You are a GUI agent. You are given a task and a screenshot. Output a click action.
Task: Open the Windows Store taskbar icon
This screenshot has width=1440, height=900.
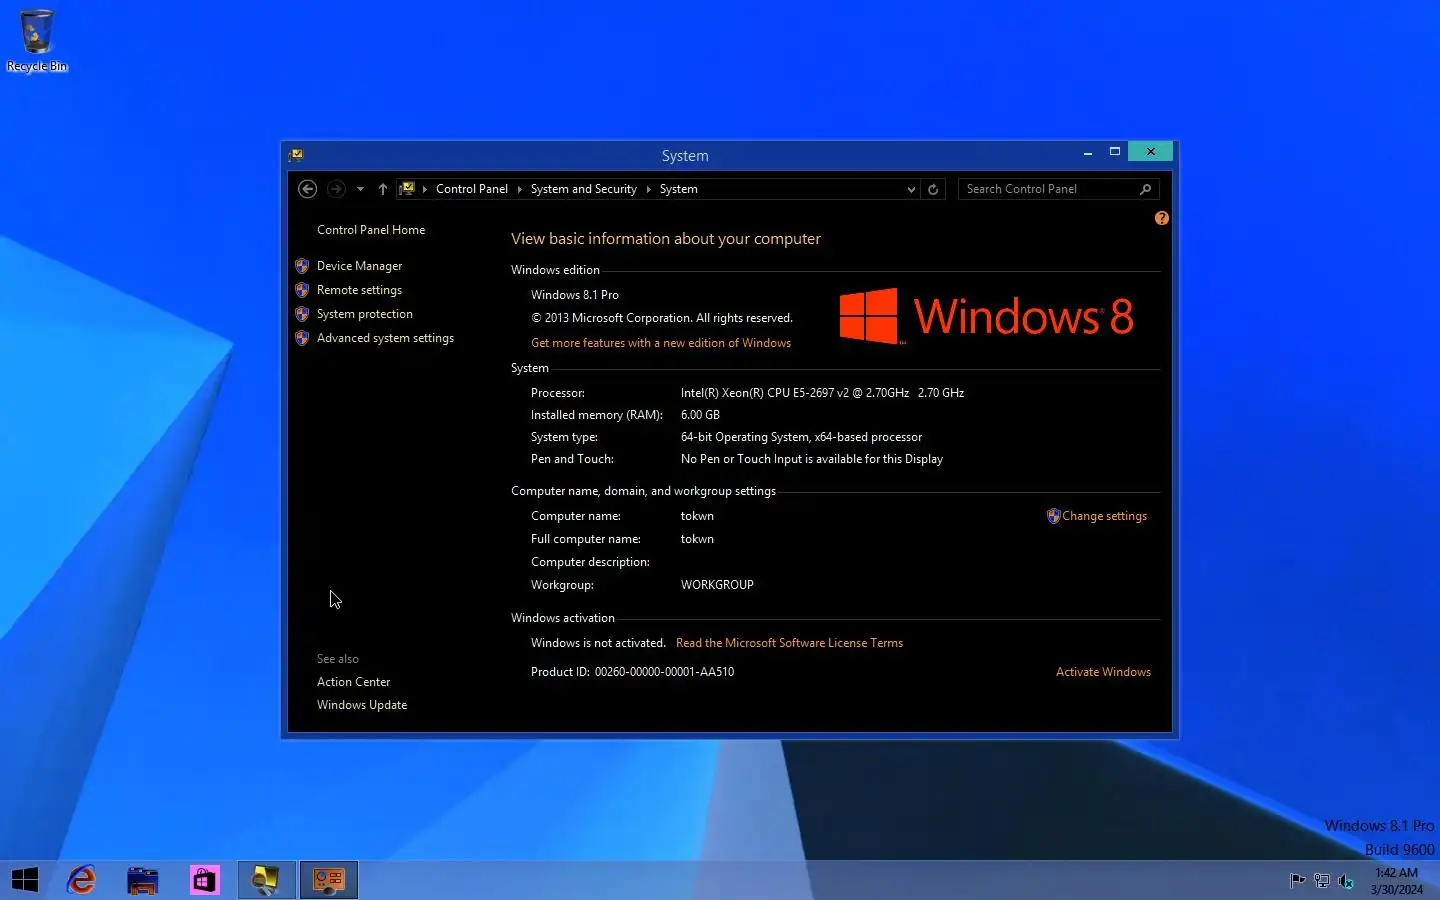204,880
